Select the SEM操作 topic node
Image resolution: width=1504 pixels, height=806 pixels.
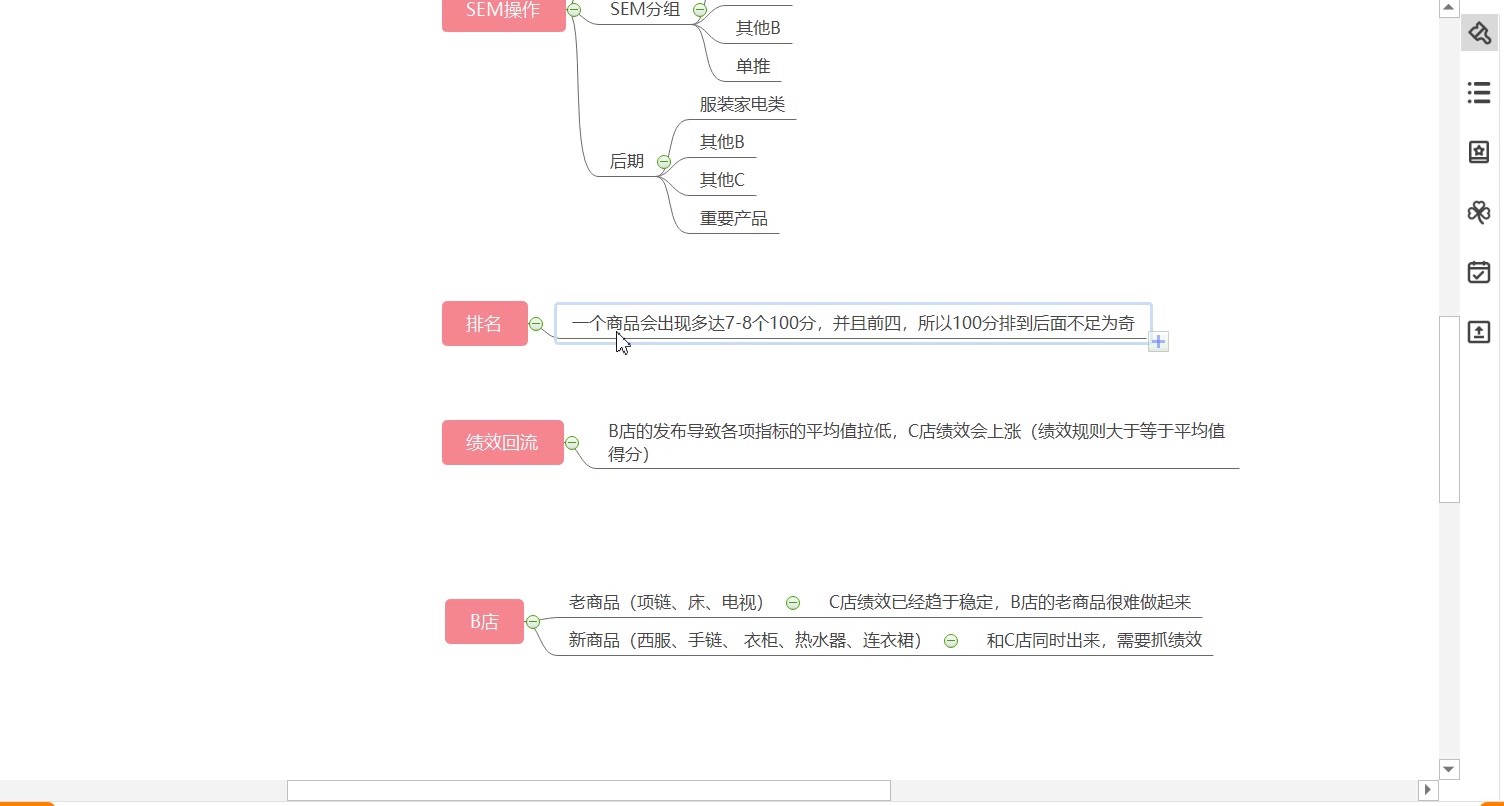click(503, 11)
